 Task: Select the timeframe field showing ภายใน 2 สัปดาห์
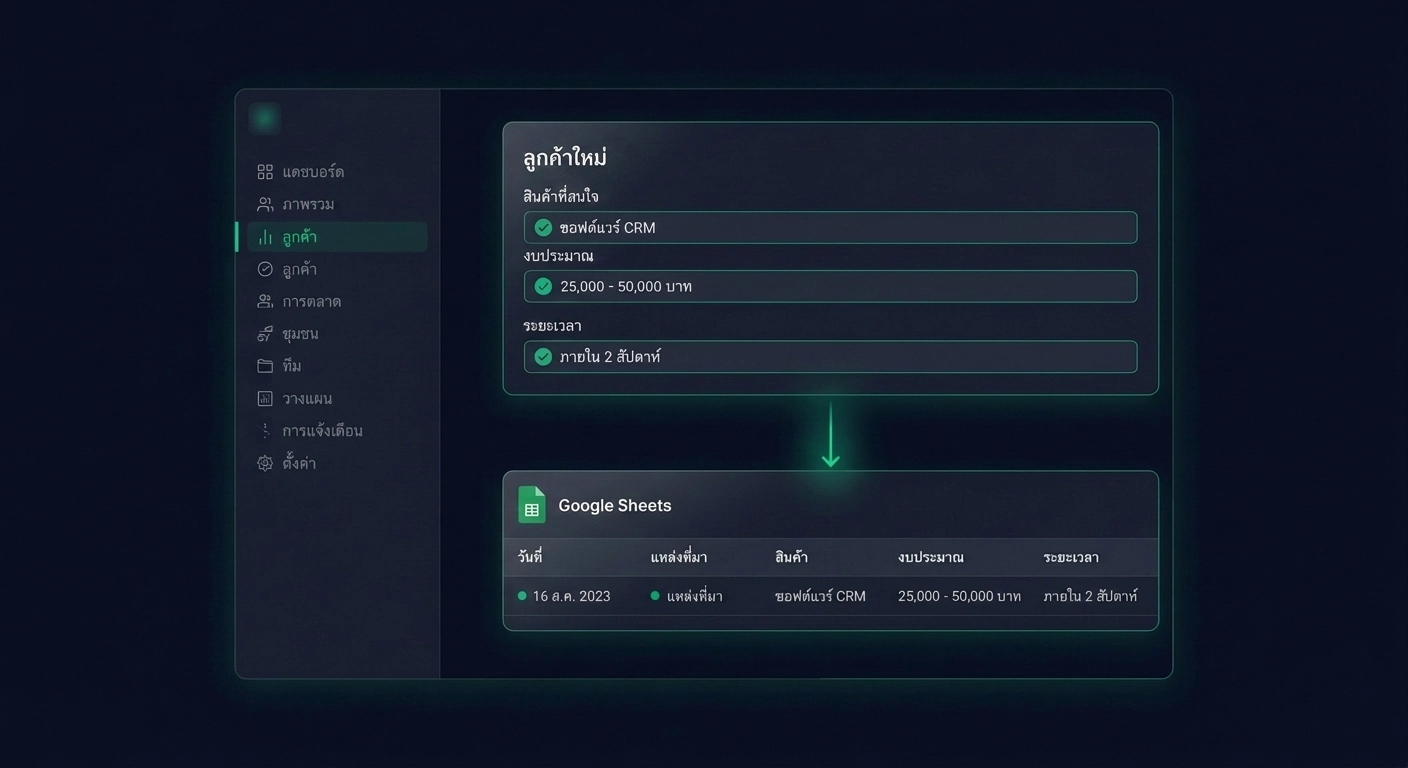click(830, 357)
